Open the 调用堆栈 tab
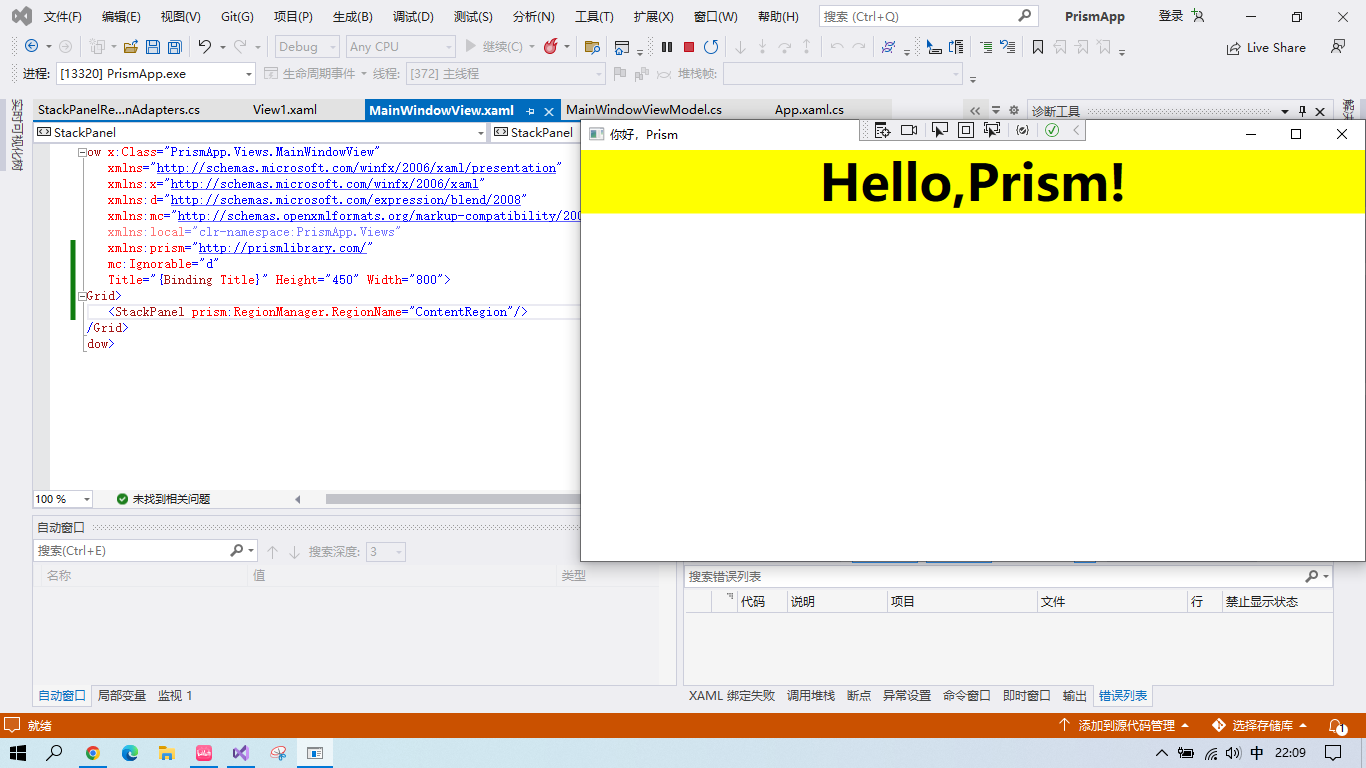Viewport: 1366px width, 768px height. click(x=810, y=696)
